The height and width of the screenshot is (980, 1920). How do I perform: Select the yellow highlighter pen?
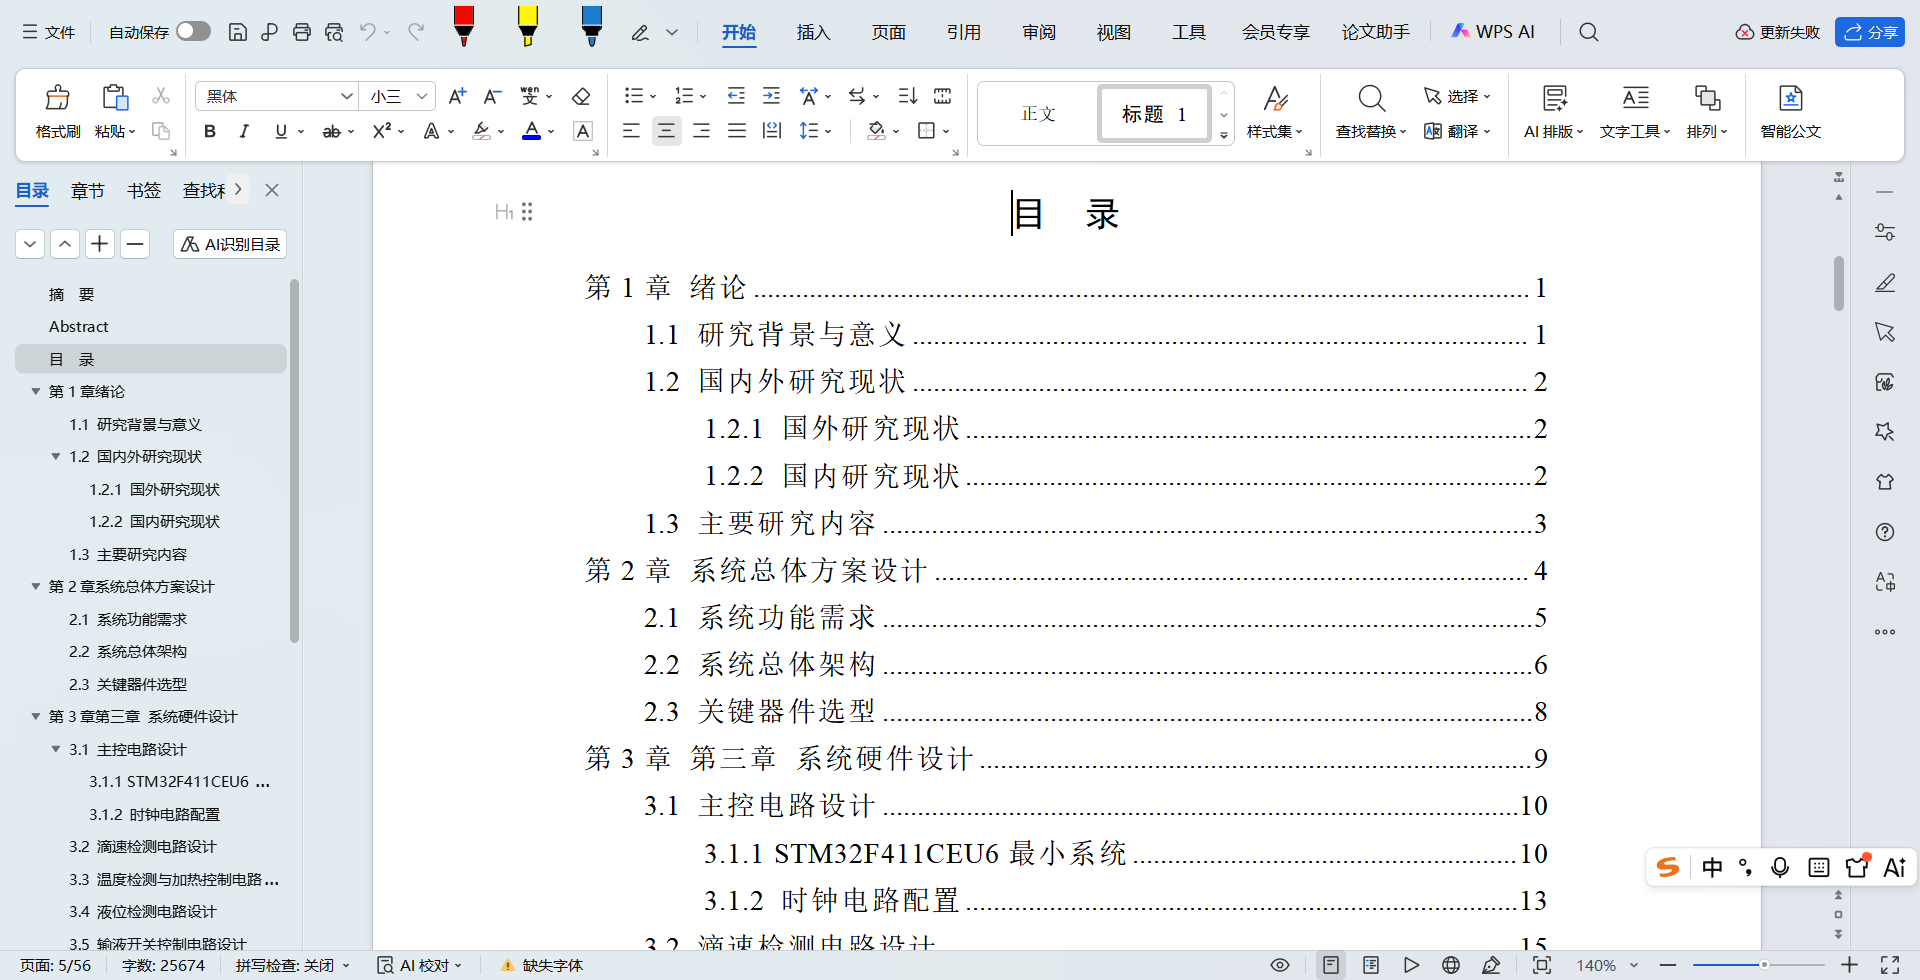coord(528,26)
